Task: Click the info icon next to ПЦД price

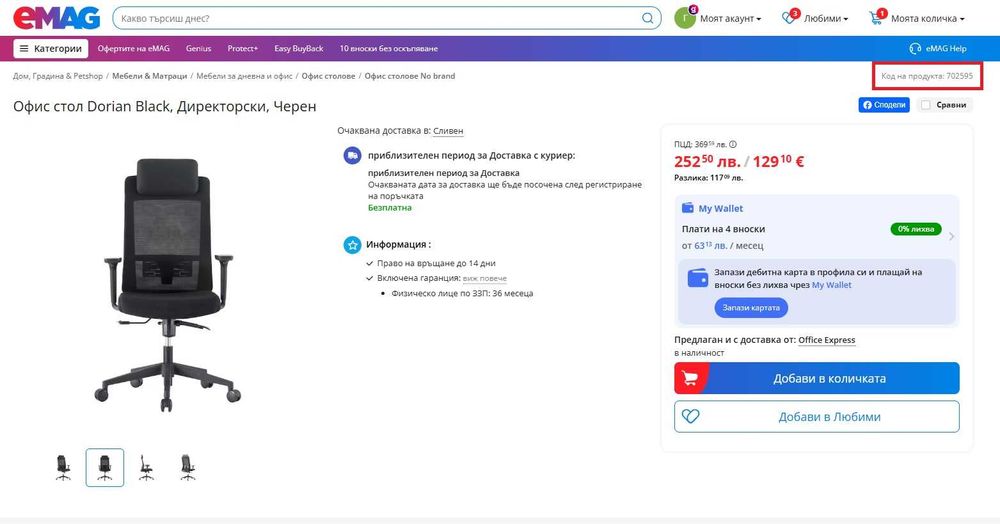Action: pyautogui.click(x=733, y=144)
